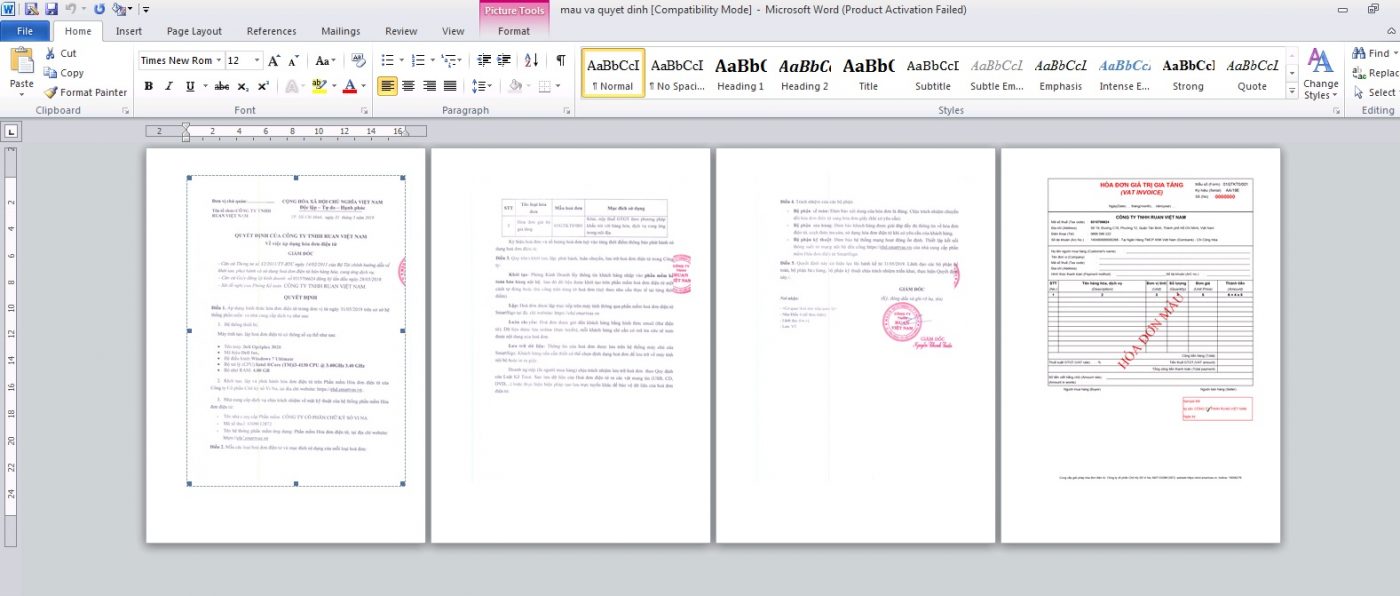Screen dimensions: 1400x596
Task: Click the Copy icon in Clipboard group
Action: pos(50,73)
